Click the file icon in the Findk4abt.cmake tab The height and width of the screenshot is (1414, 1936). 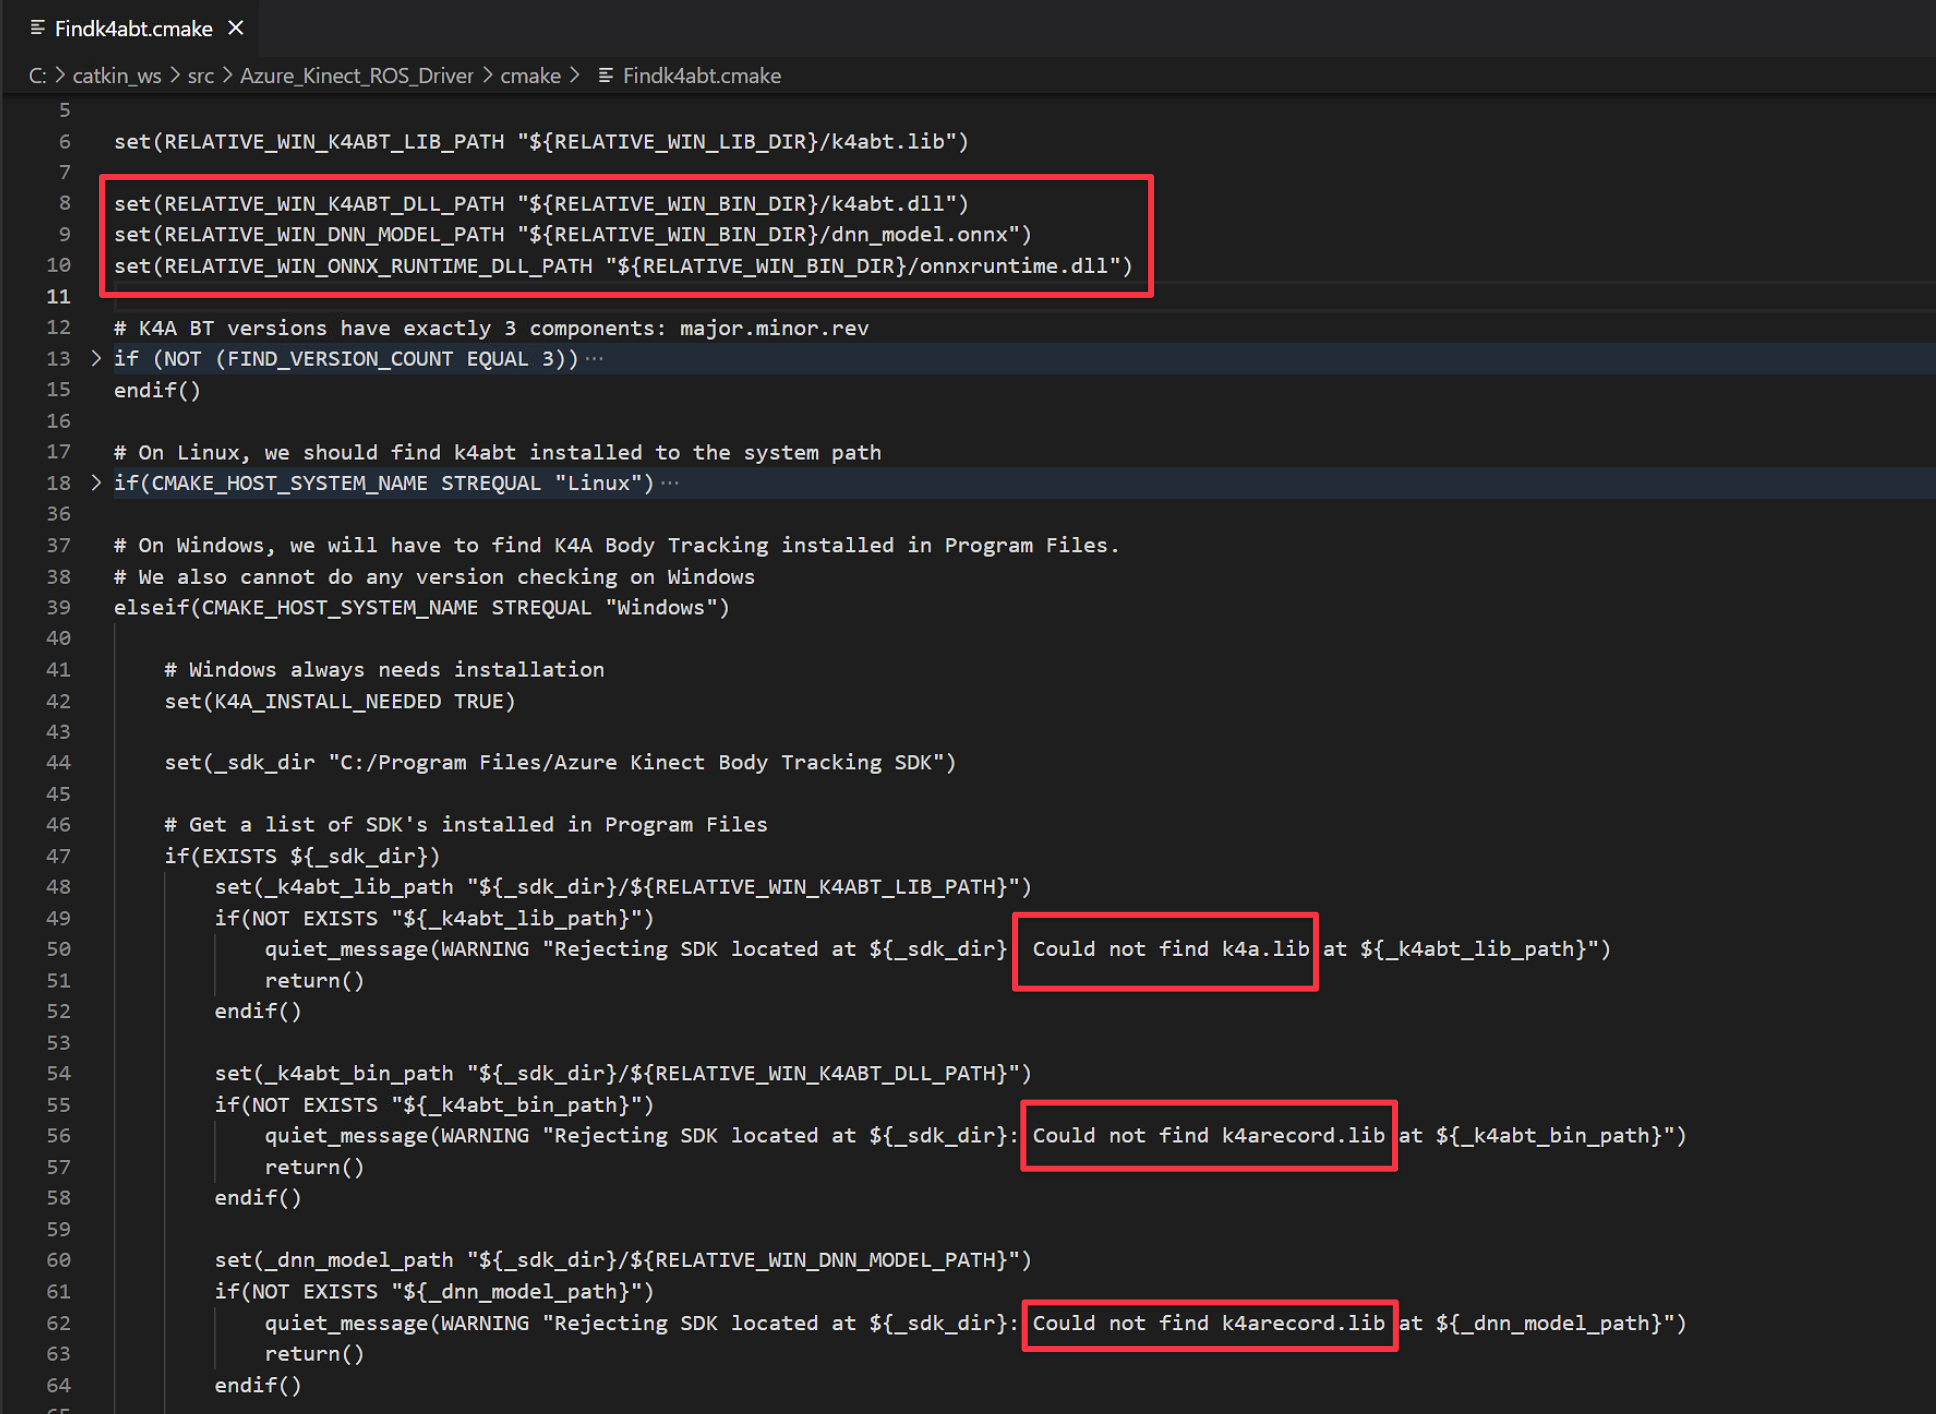coord(36,28)
